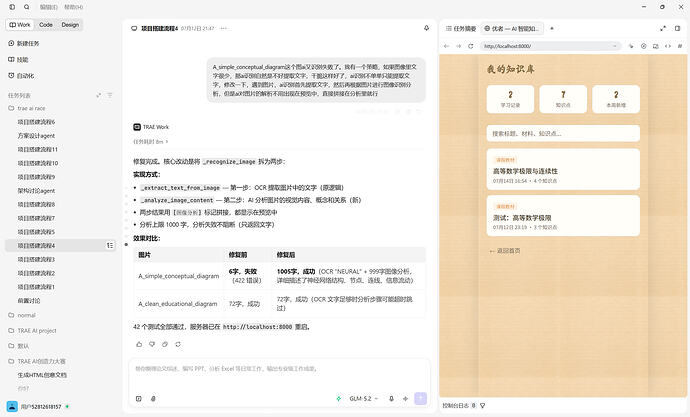Open task 项目搭建流程5
The height and width of the screenshot is (417, 690).
click(36, 232)
